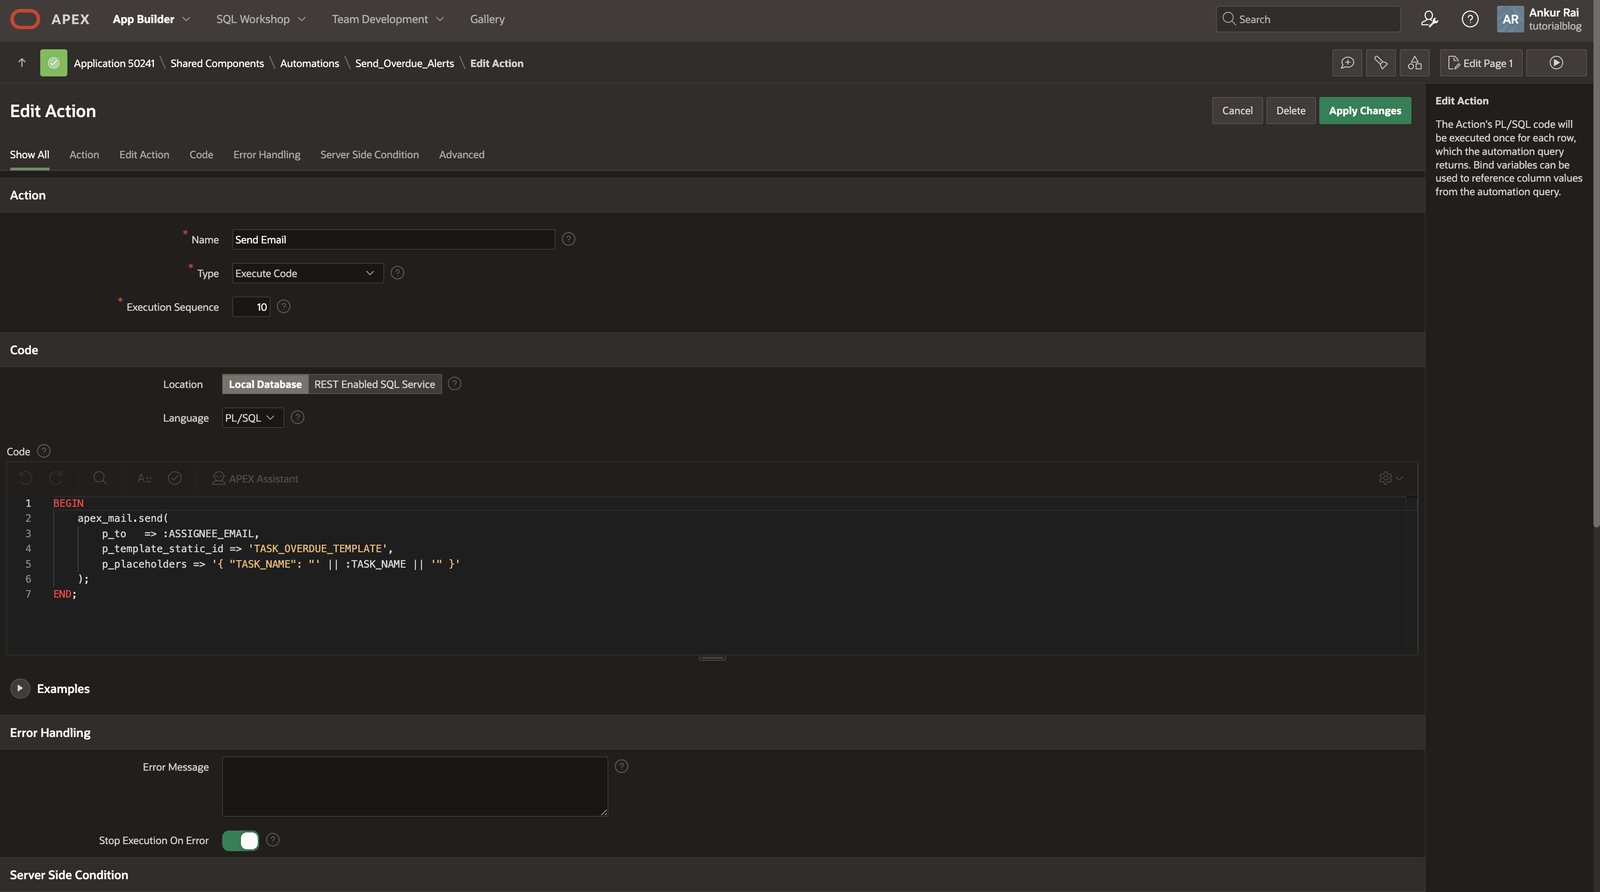Viewport: 1600px width, 892px height.
Task: Click the Delete button
Action: tap(1290, 111)
